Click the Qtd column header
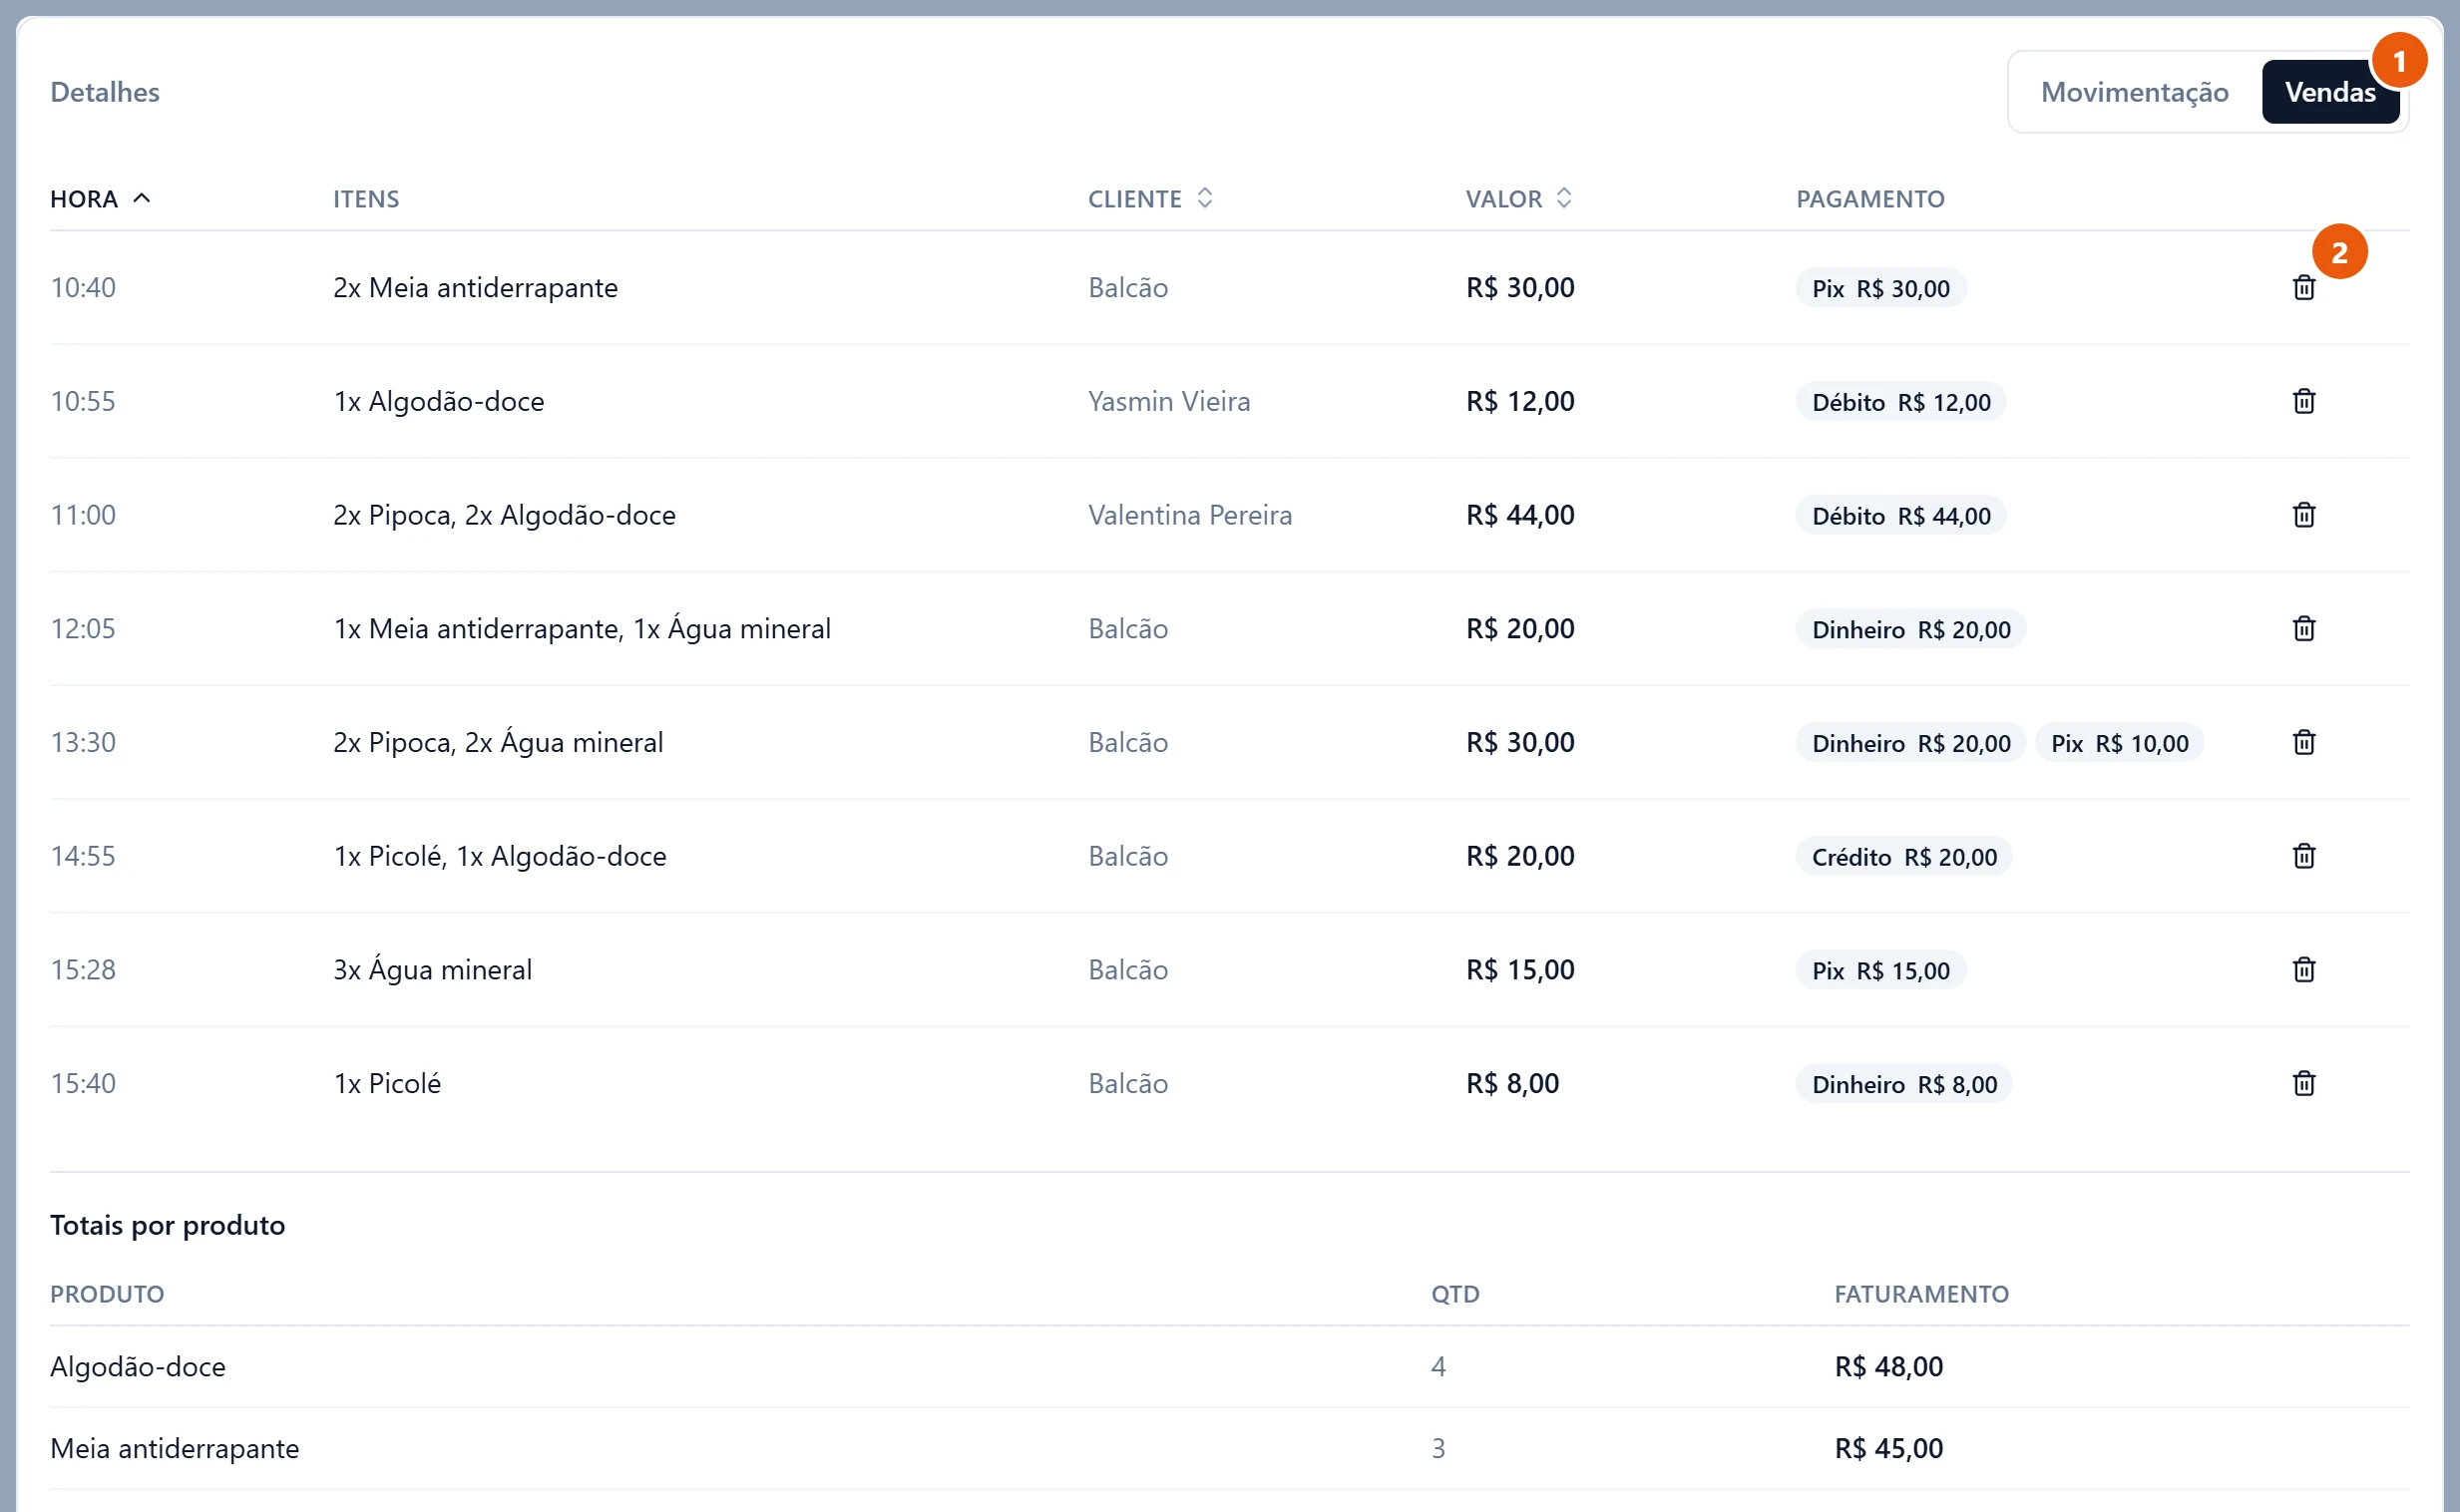The height and width of the screenshot is (1512, 2460). pos(1454,1294)
